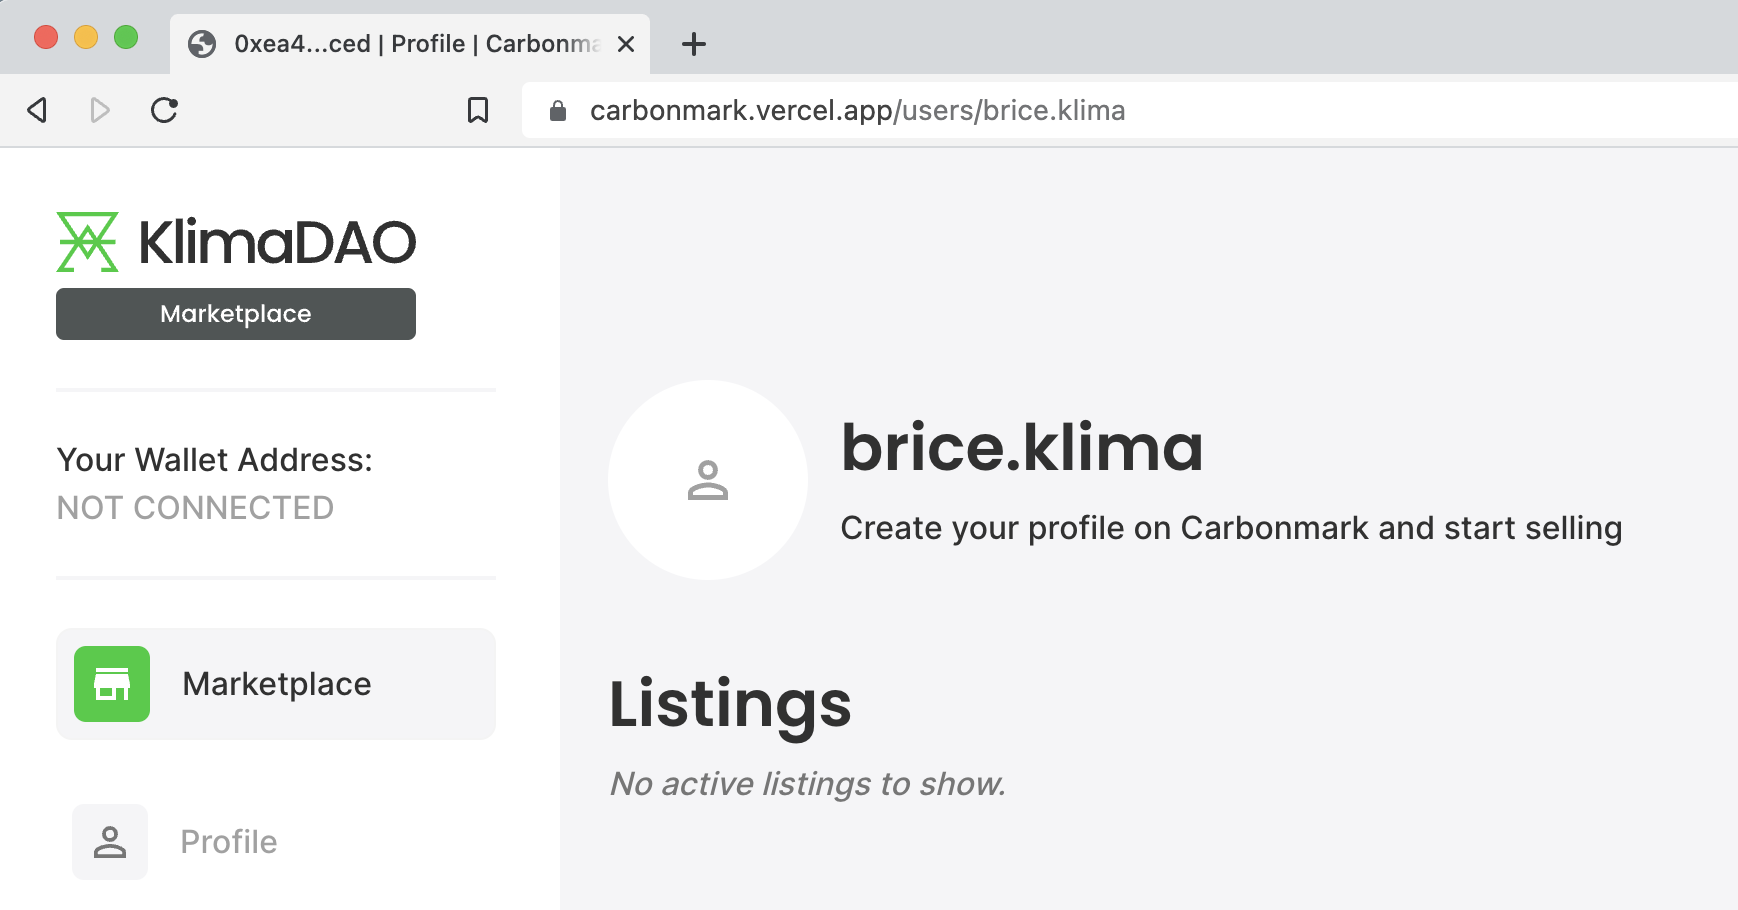This screenshot has width=1738, height=910.
Task: Click the yellow minimize traffic light
Action: [x=85, y=36]
